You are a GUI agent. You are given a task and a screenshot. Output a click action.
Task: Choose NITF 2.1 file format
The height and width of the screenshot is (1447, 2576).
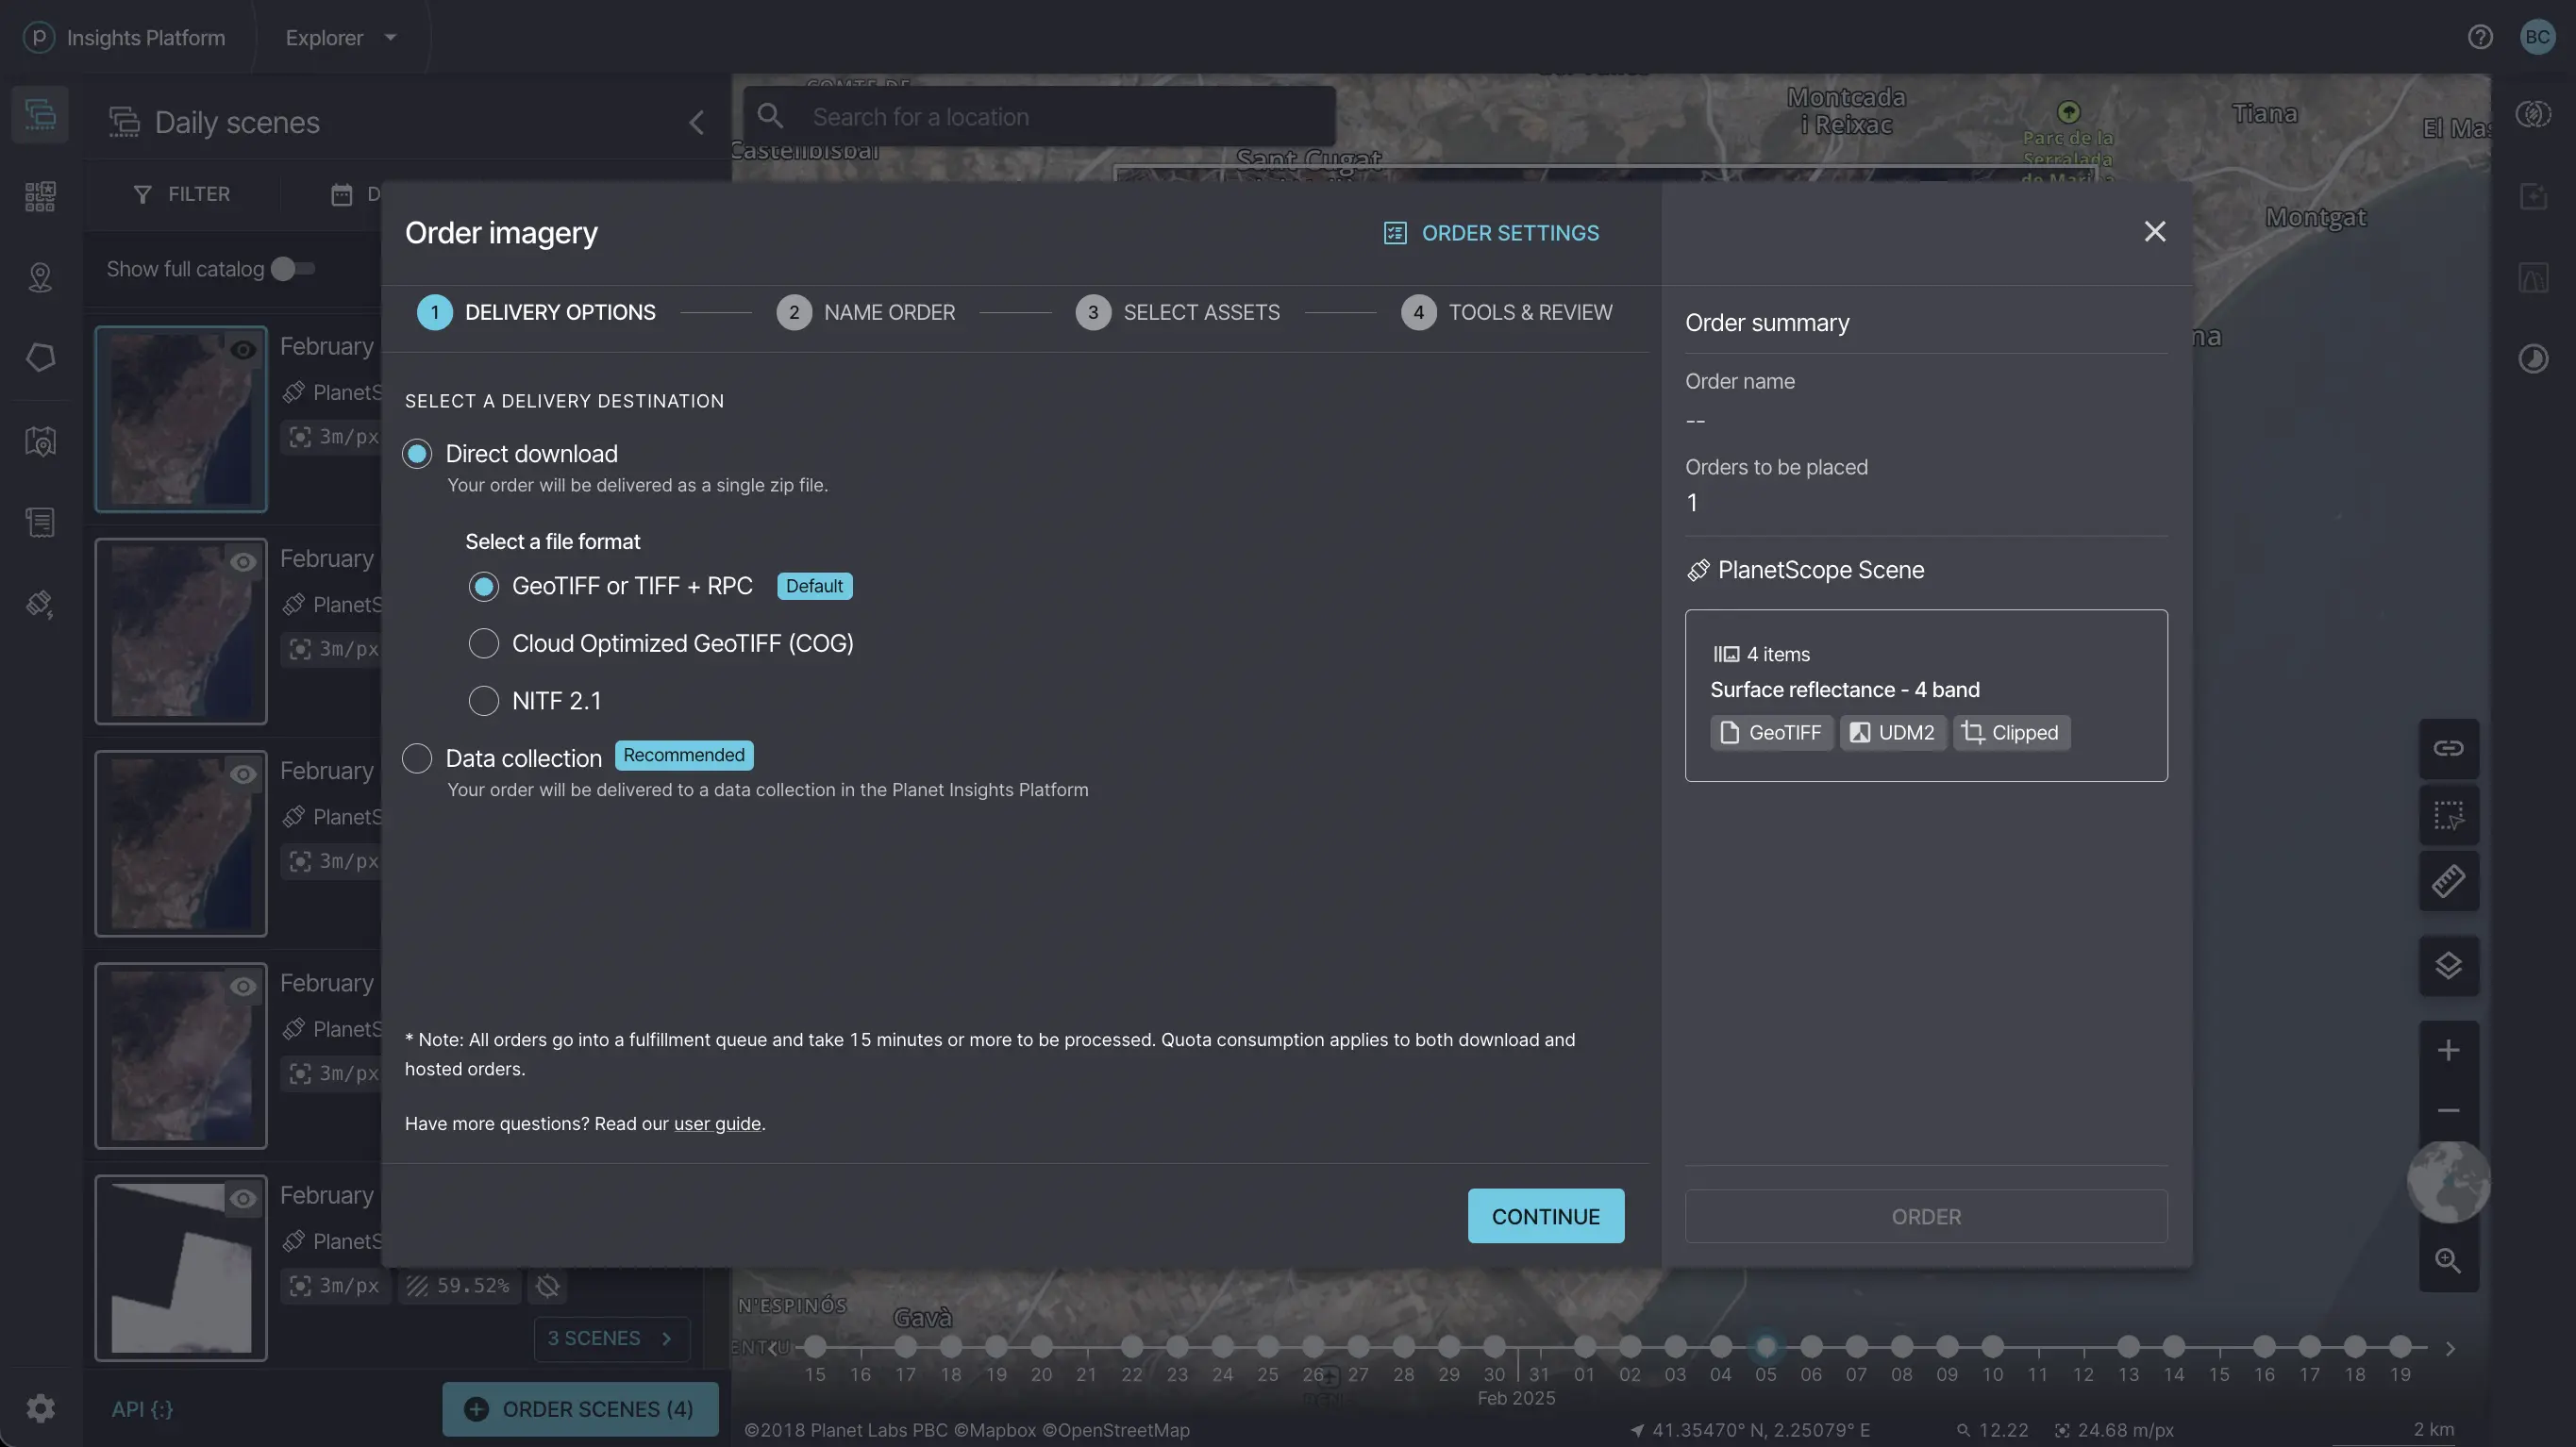(483, 701)
